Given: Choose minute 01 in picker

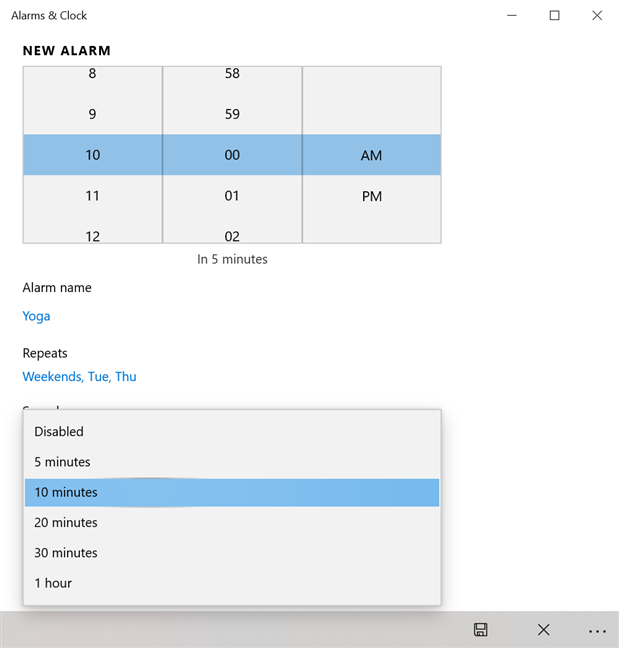Looking at the screenshot, I should point(232,196).
